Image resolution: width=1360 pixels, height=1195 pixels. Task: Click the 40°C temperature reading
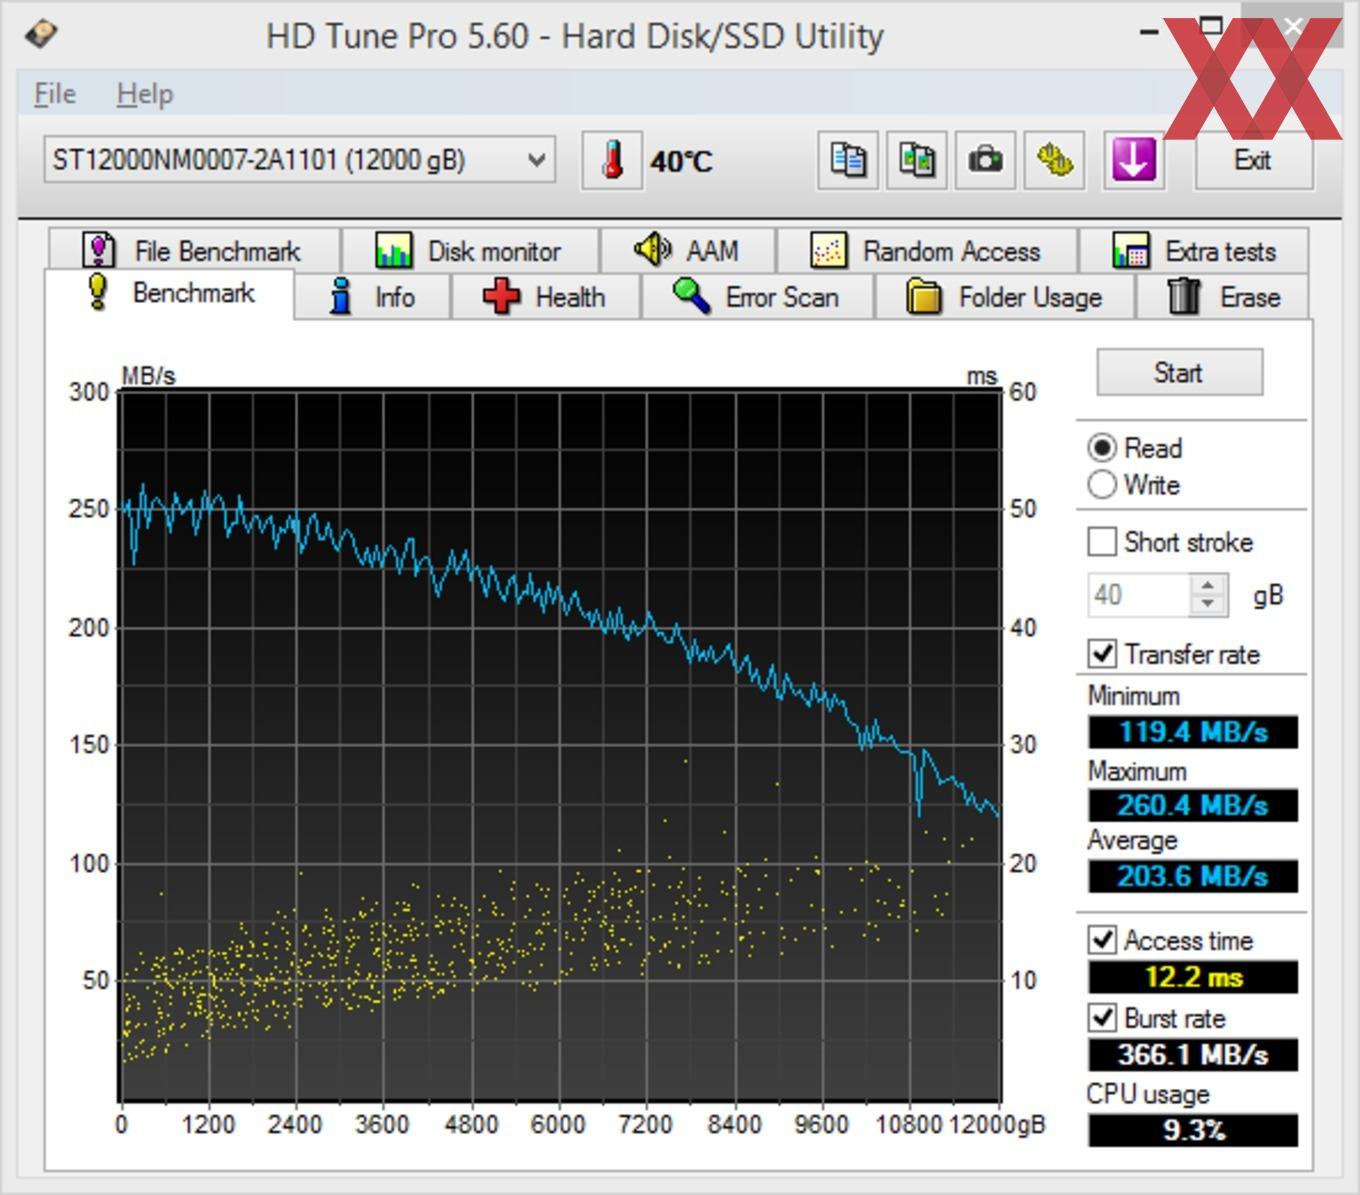[682, 161]
